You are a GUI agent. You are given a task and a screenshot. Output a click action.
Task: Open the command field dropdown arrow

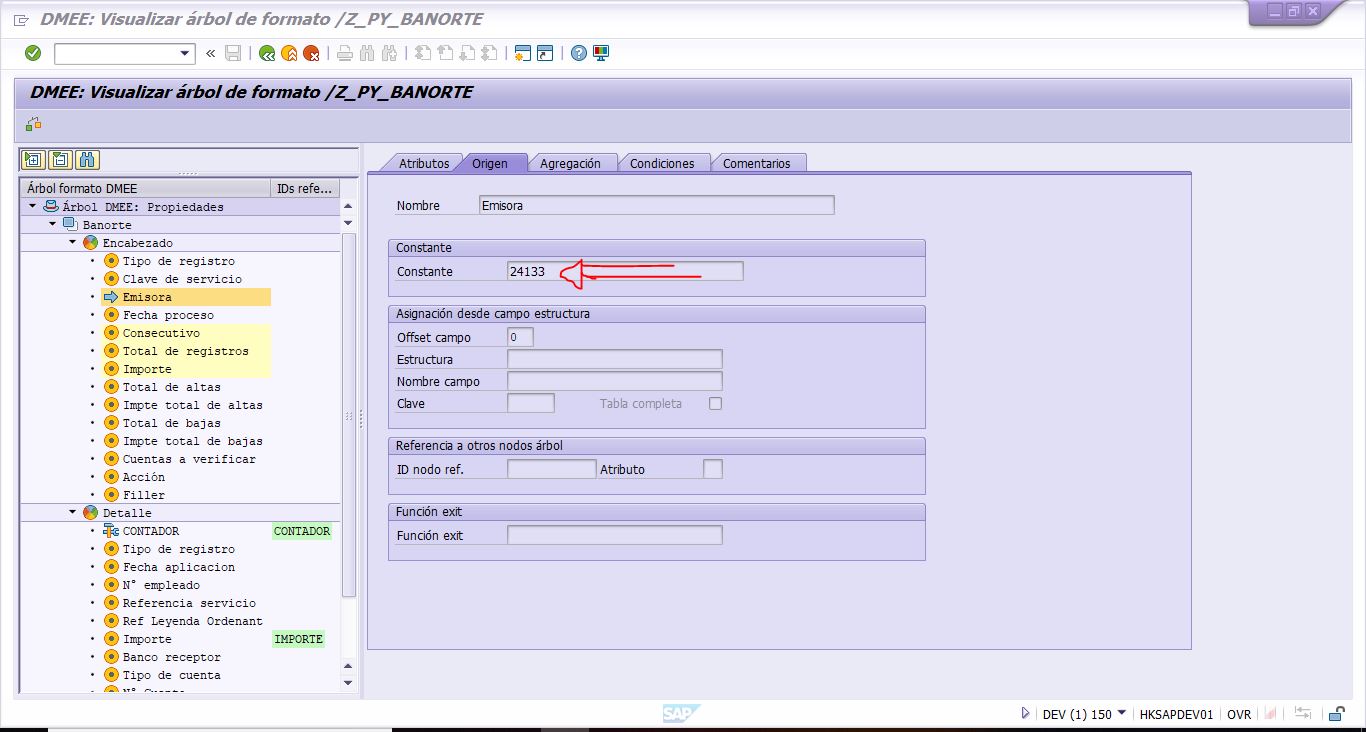(x=185, y=53)
